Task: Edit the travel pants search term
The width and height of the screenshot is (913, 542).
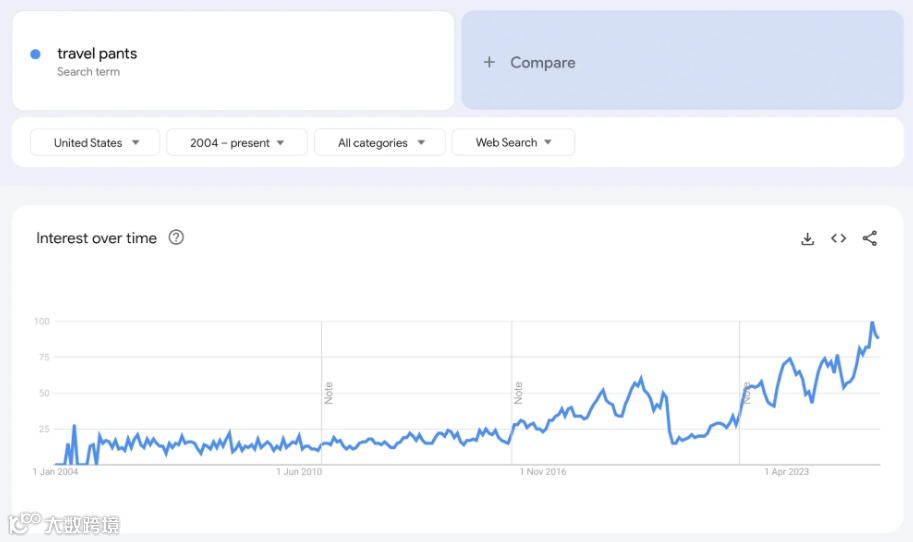Action: (97, 54)
